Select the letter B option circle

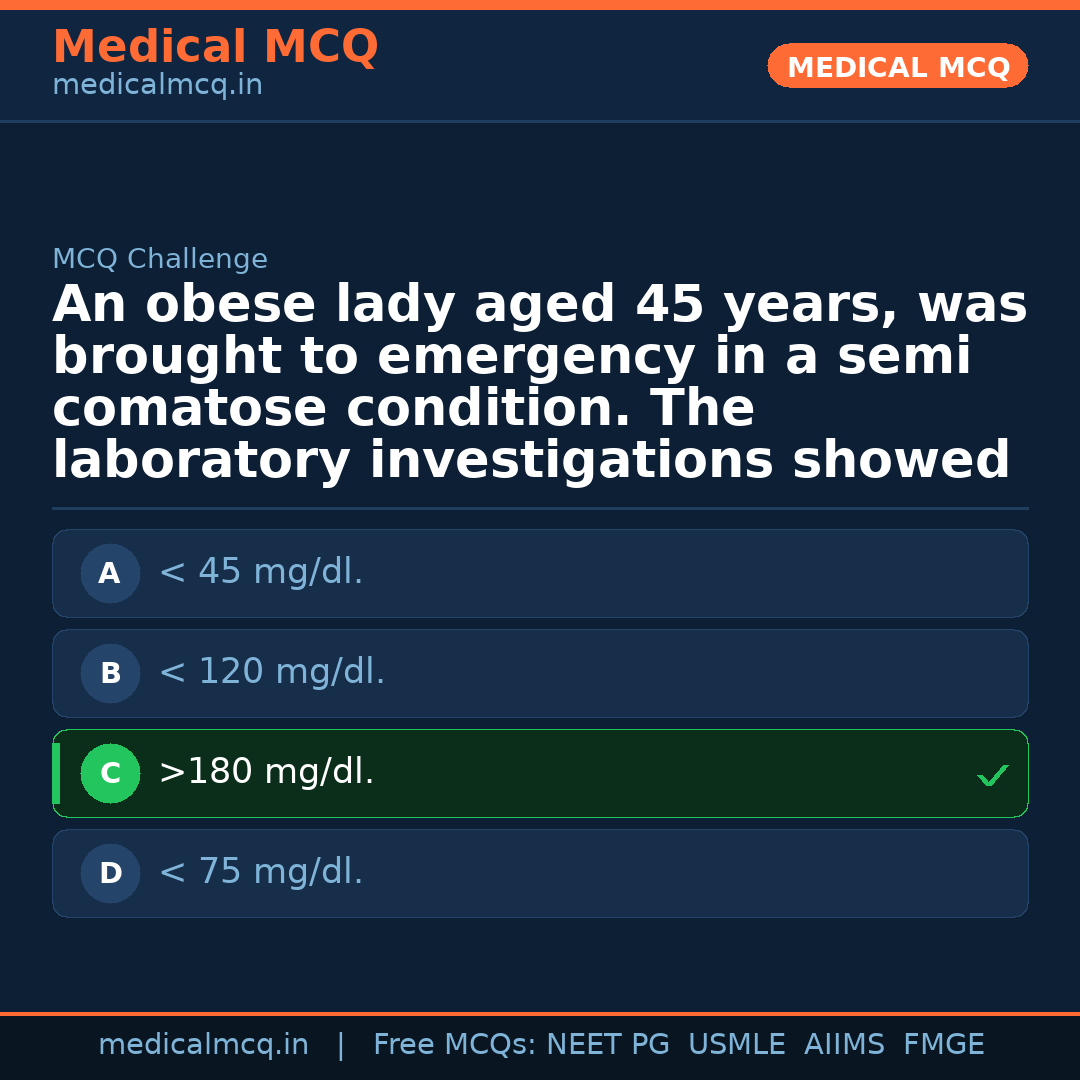[x=110, y=674]
